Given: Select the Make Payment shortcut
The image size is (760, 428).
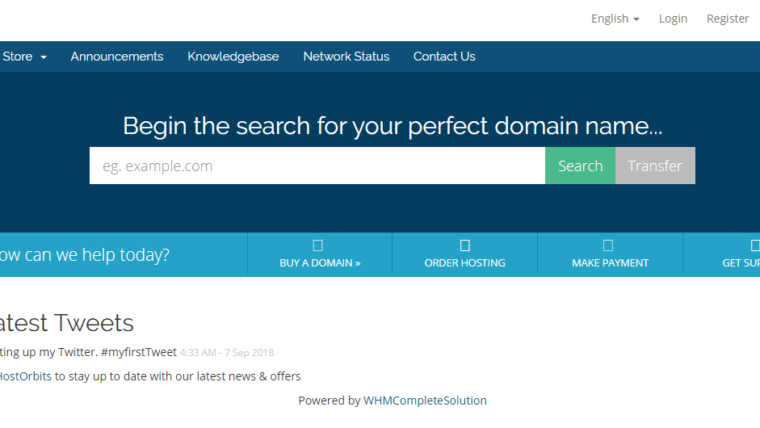Looking at the screenshot, I should pos(610,254).
